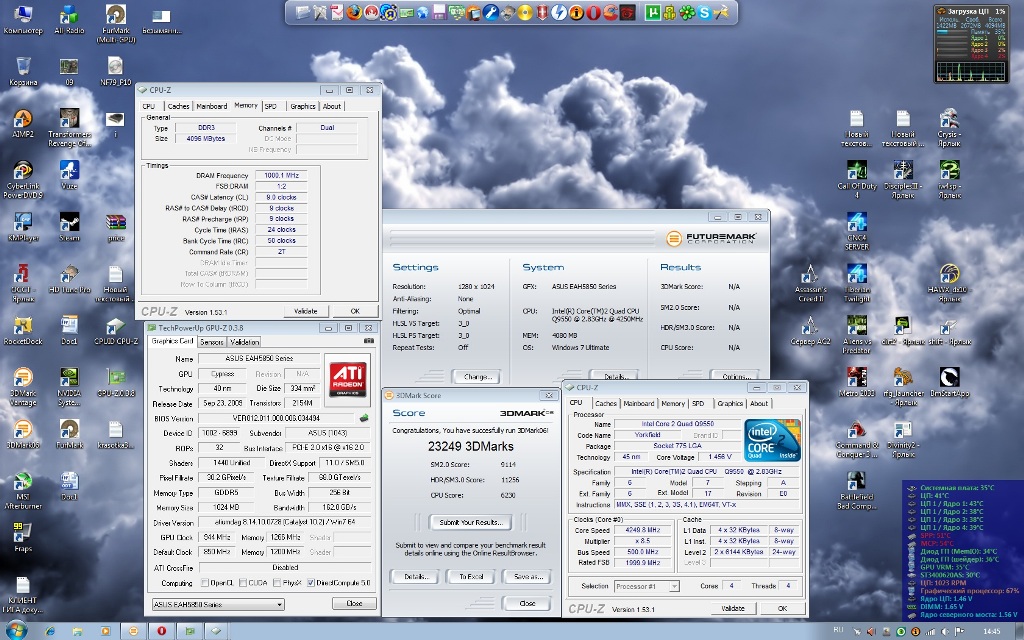Select the HD Tune Pro desktop icon

[69, 279]
